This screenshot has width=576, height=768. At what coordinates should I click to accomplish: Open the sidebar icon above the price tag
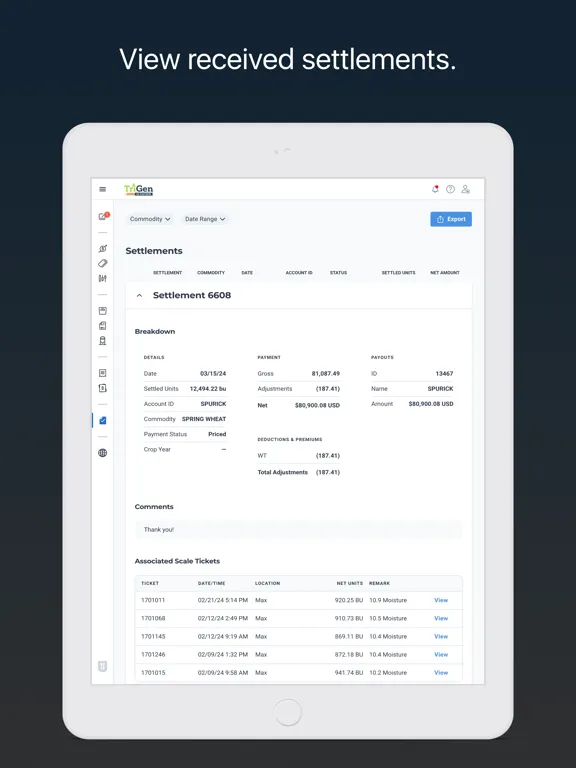click(x=102, y=249)
